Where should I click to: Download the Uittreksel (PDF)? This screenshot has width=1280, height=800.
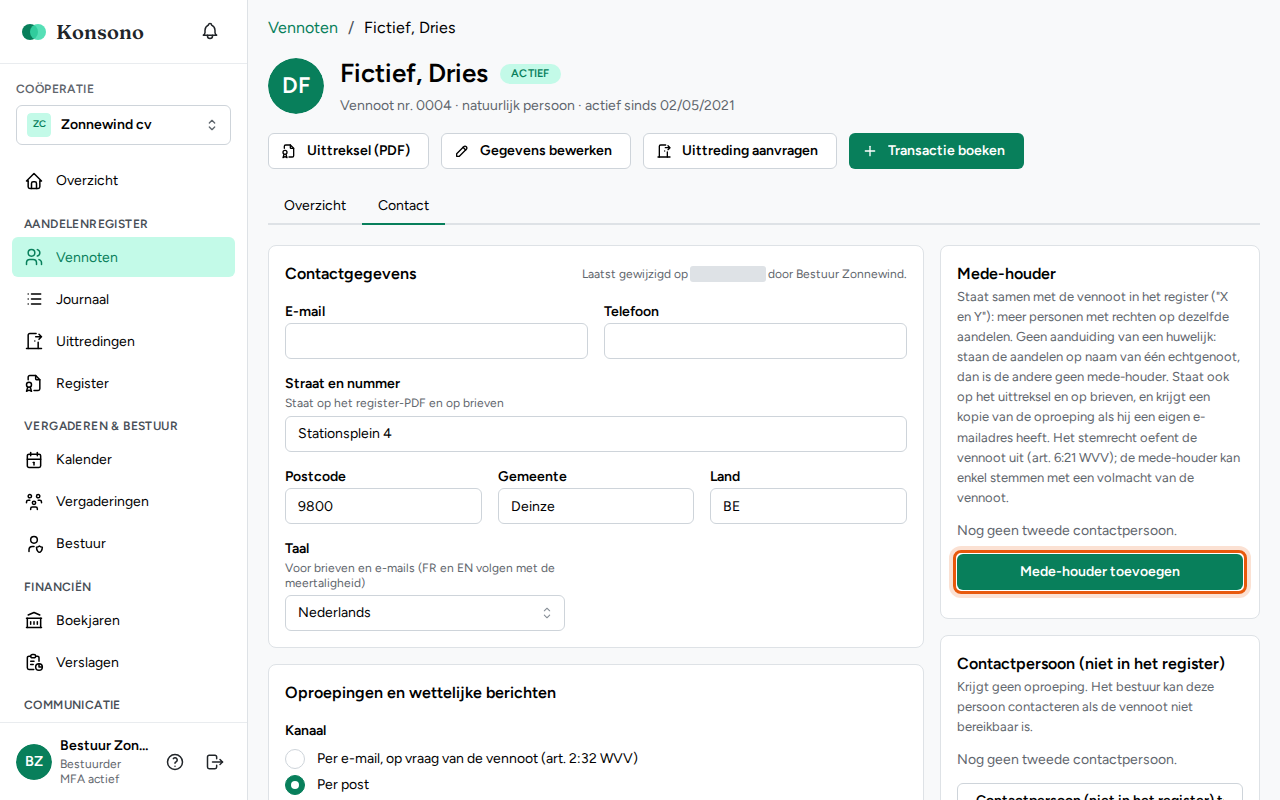pyautogui.click(x=348, y=151)
